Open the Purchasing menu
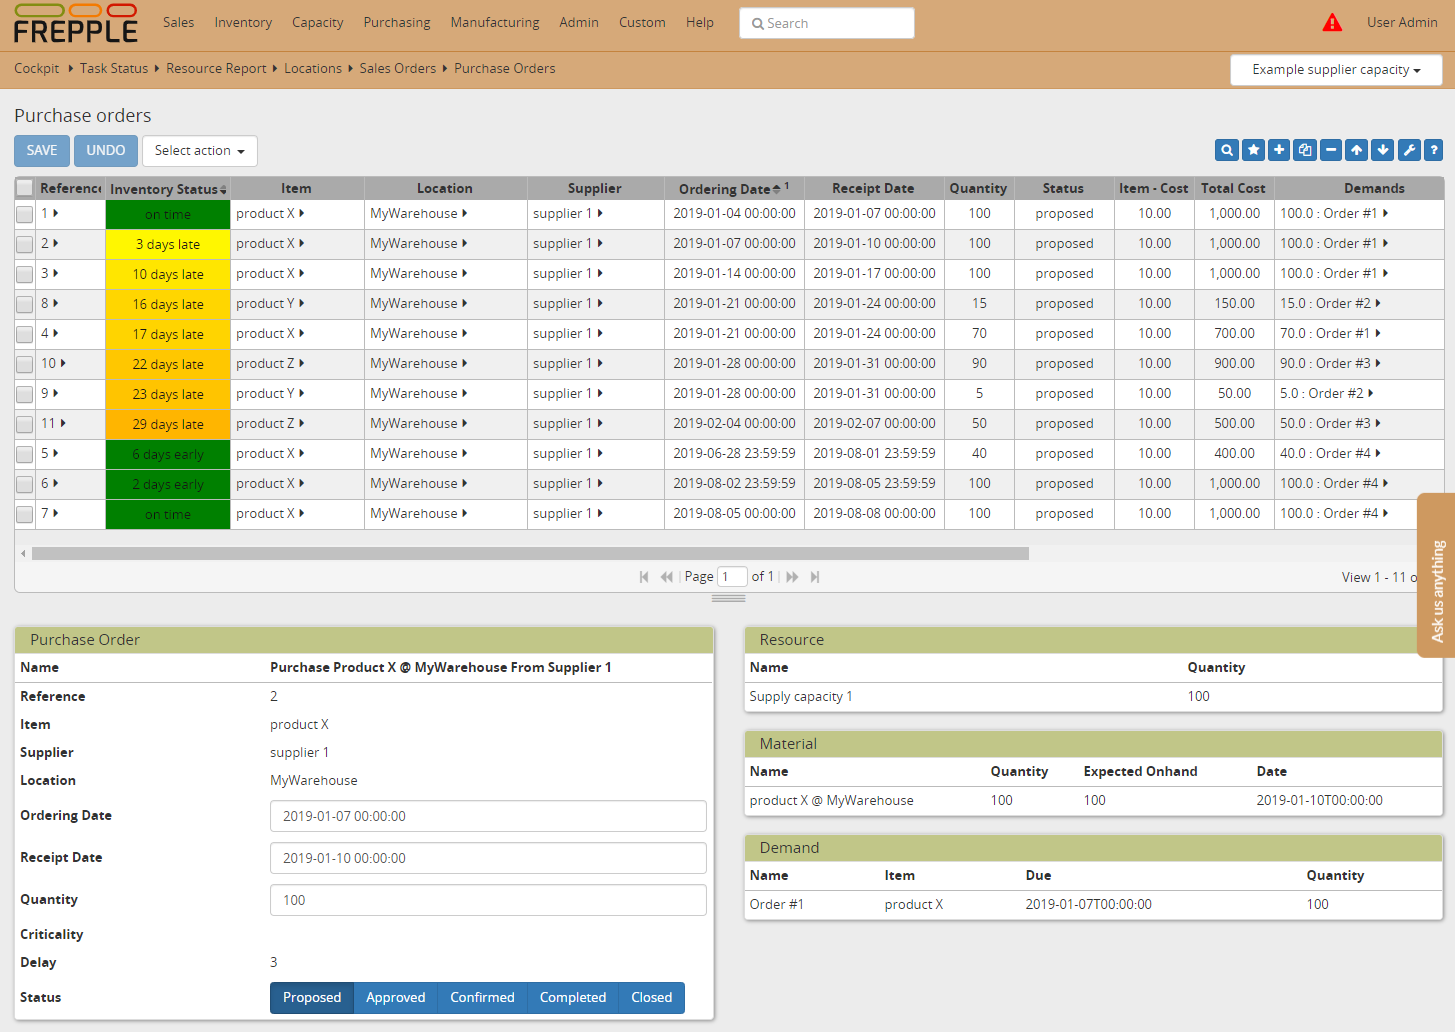The width and height of the screenshot is (1455, 1032). (396, 22)
